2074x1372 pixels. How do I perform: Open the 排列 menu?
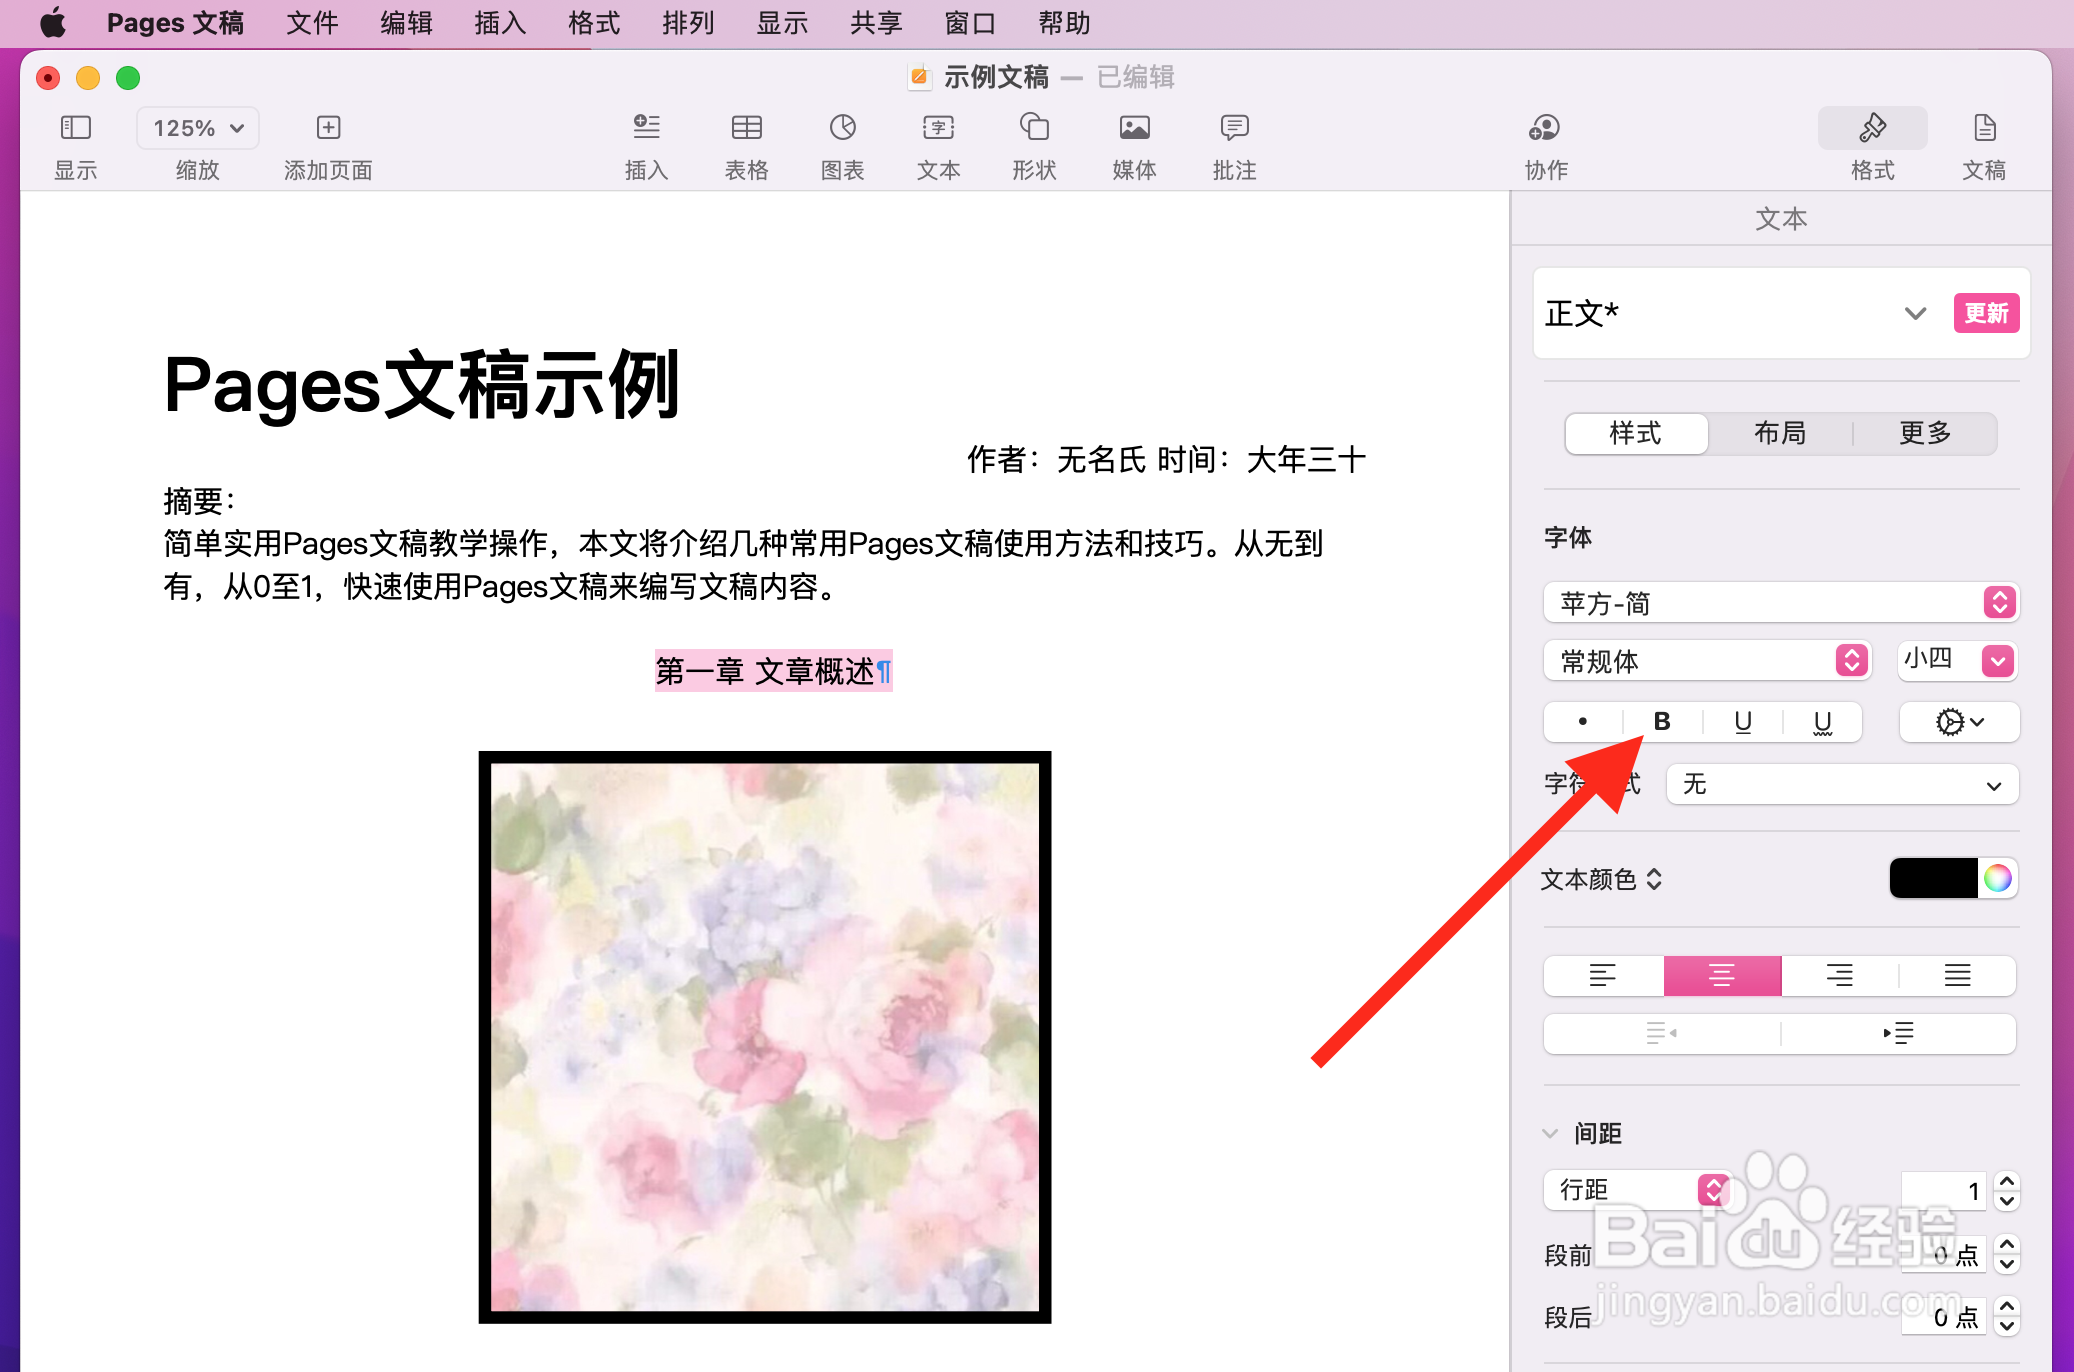pos(688,22)
